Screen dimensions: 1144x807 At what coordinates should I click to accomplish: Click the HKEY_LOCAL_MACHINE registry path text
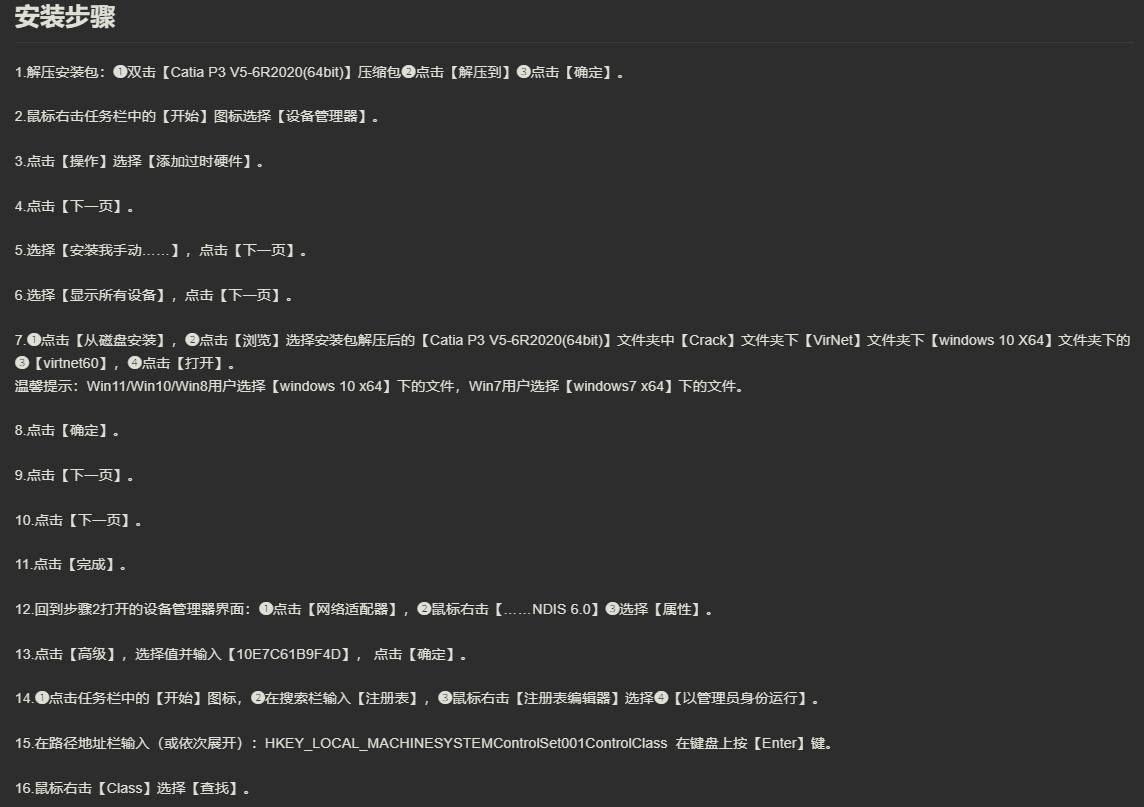pos(465,744)
